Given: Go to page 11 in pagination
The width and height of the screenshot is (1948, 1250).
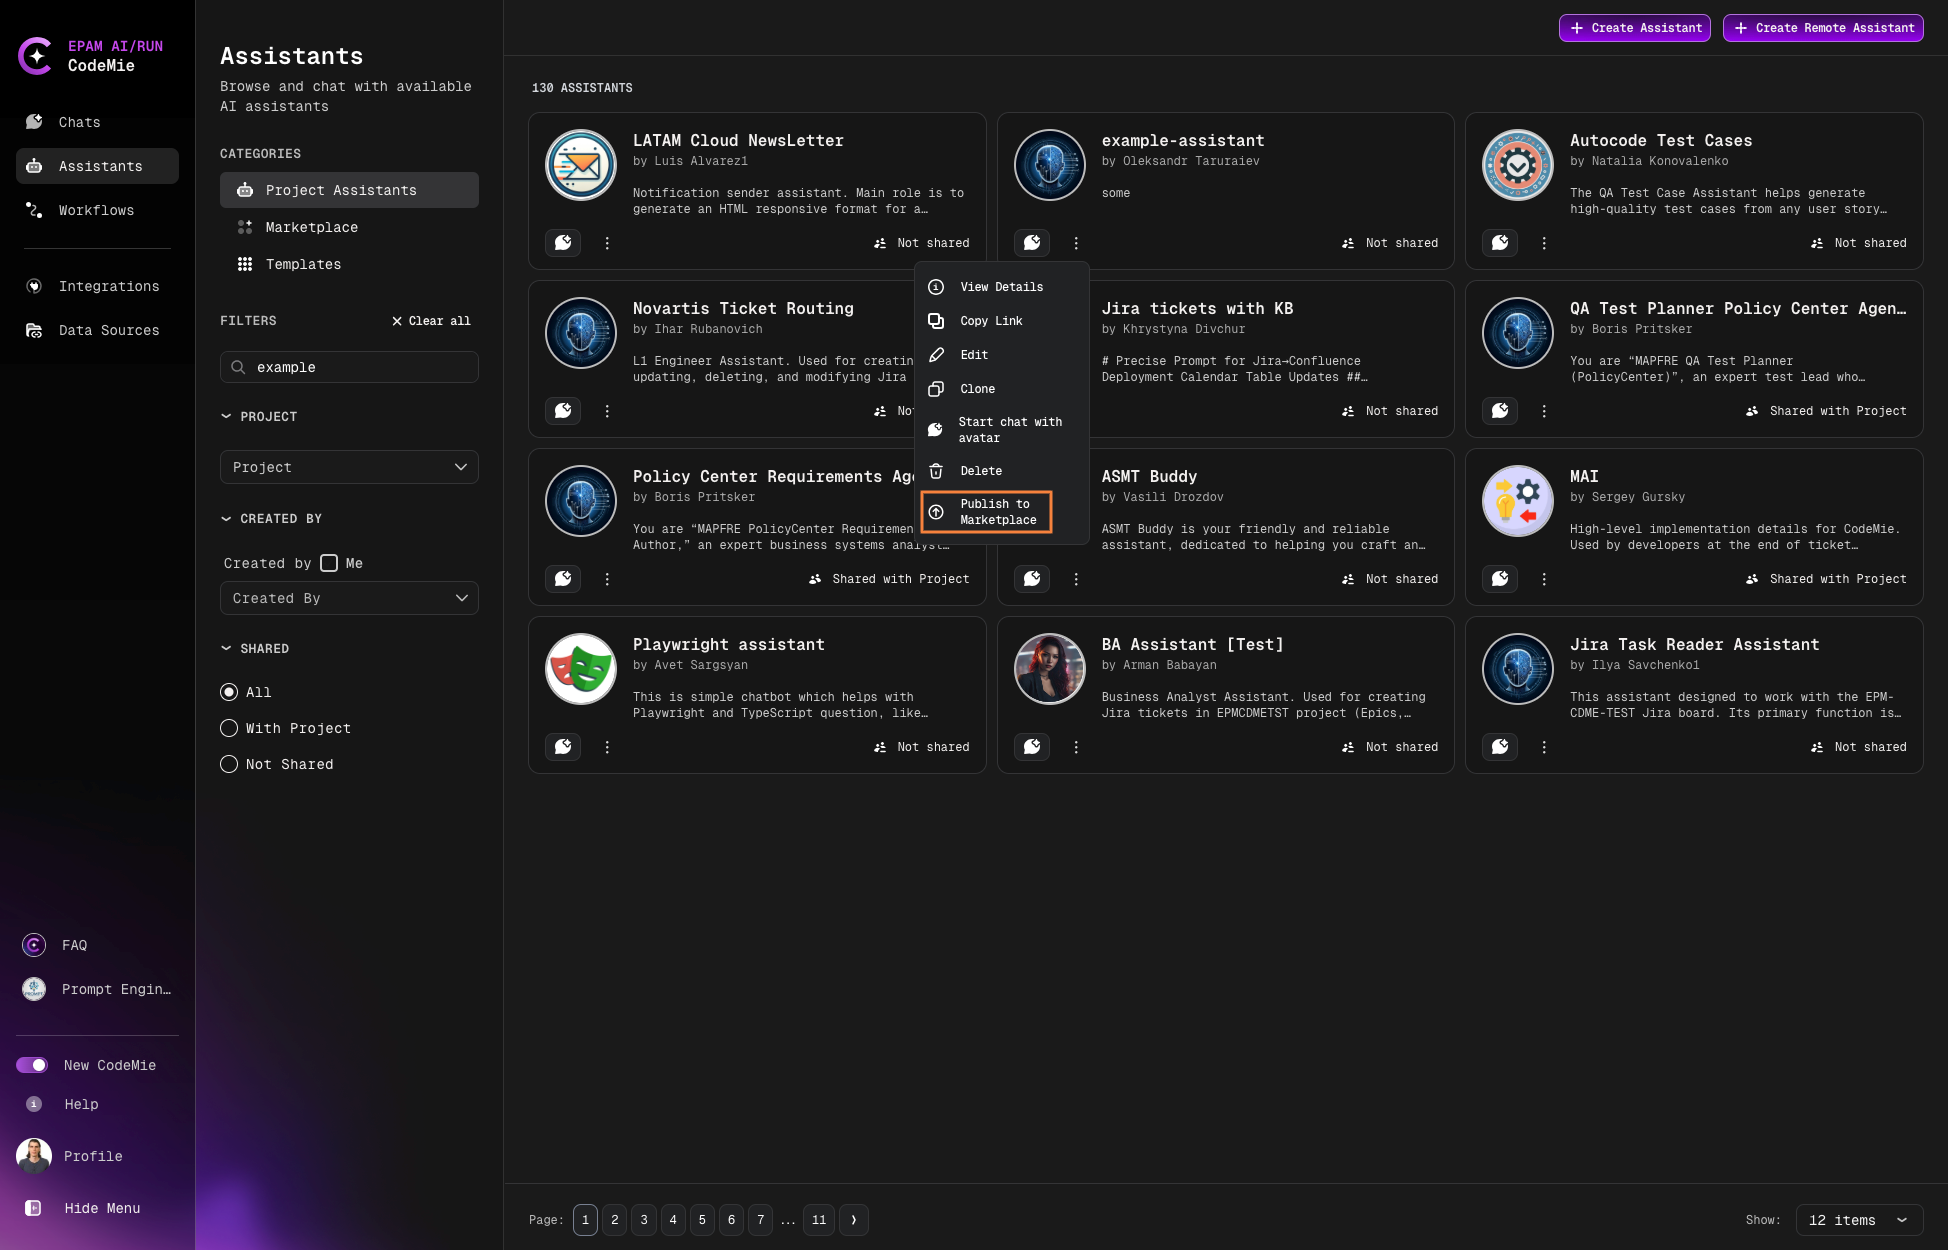Looking at the screenshot, I should coord(818,1220).
